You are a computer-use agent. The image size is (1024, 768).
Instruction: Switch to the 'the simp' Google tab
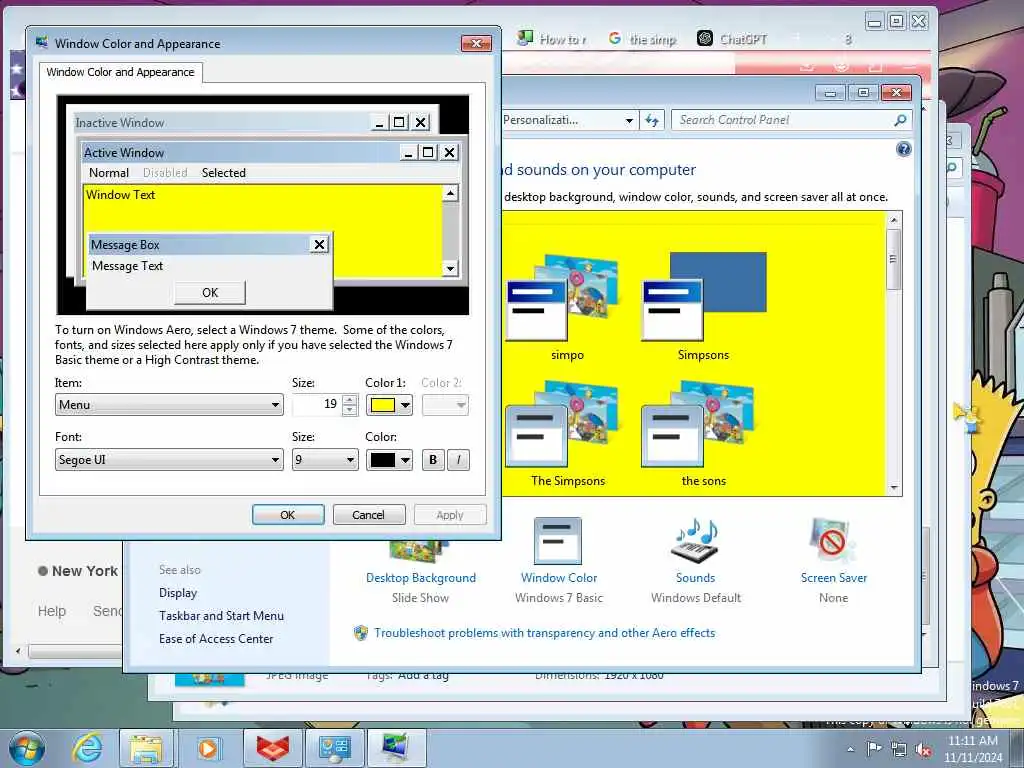click(x=643, y=39)
